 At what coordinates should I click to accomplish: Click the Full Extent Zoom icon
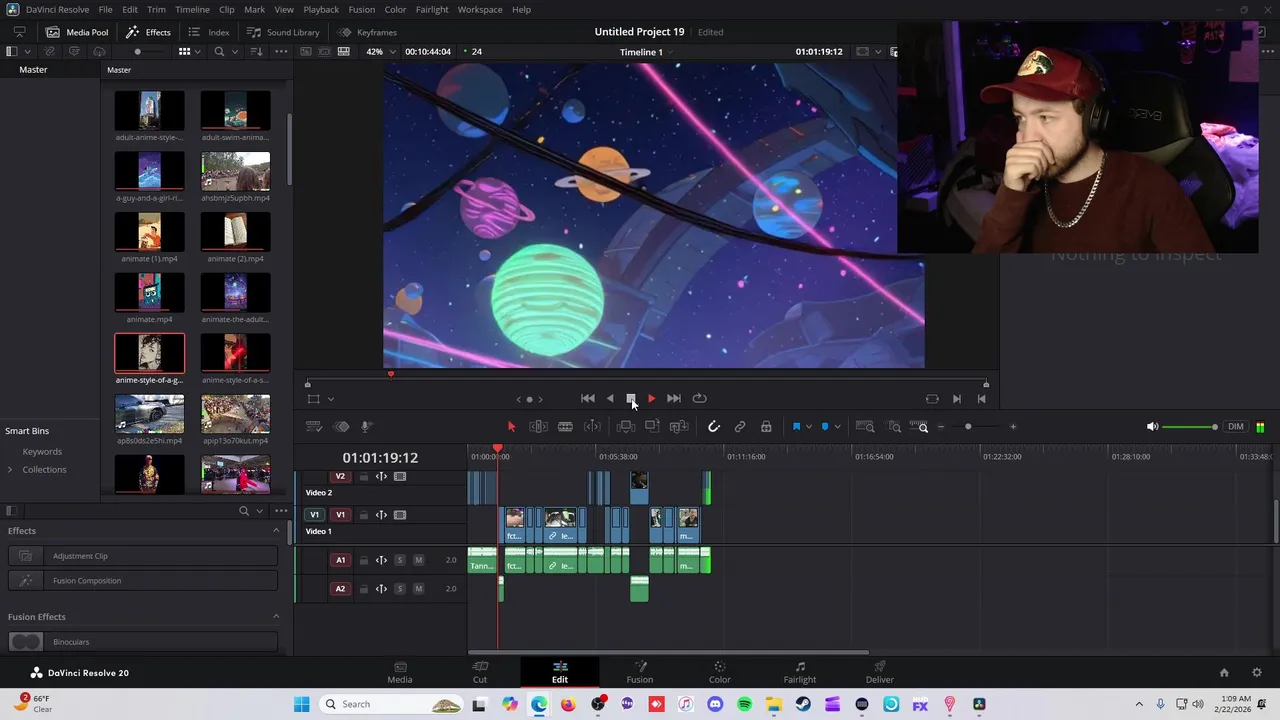pos(866,427)
